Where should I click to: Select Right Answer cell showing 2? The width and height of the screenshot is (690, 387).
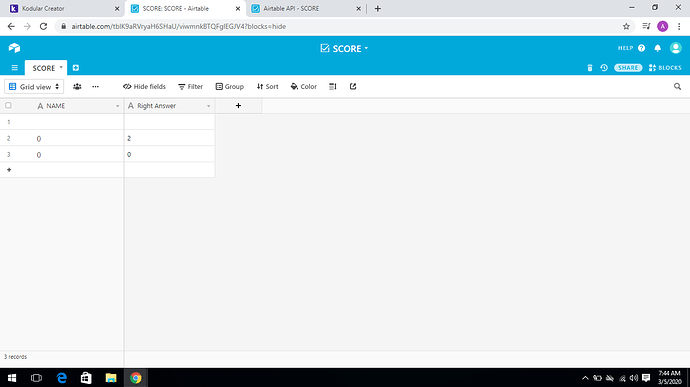pos(169,138)
